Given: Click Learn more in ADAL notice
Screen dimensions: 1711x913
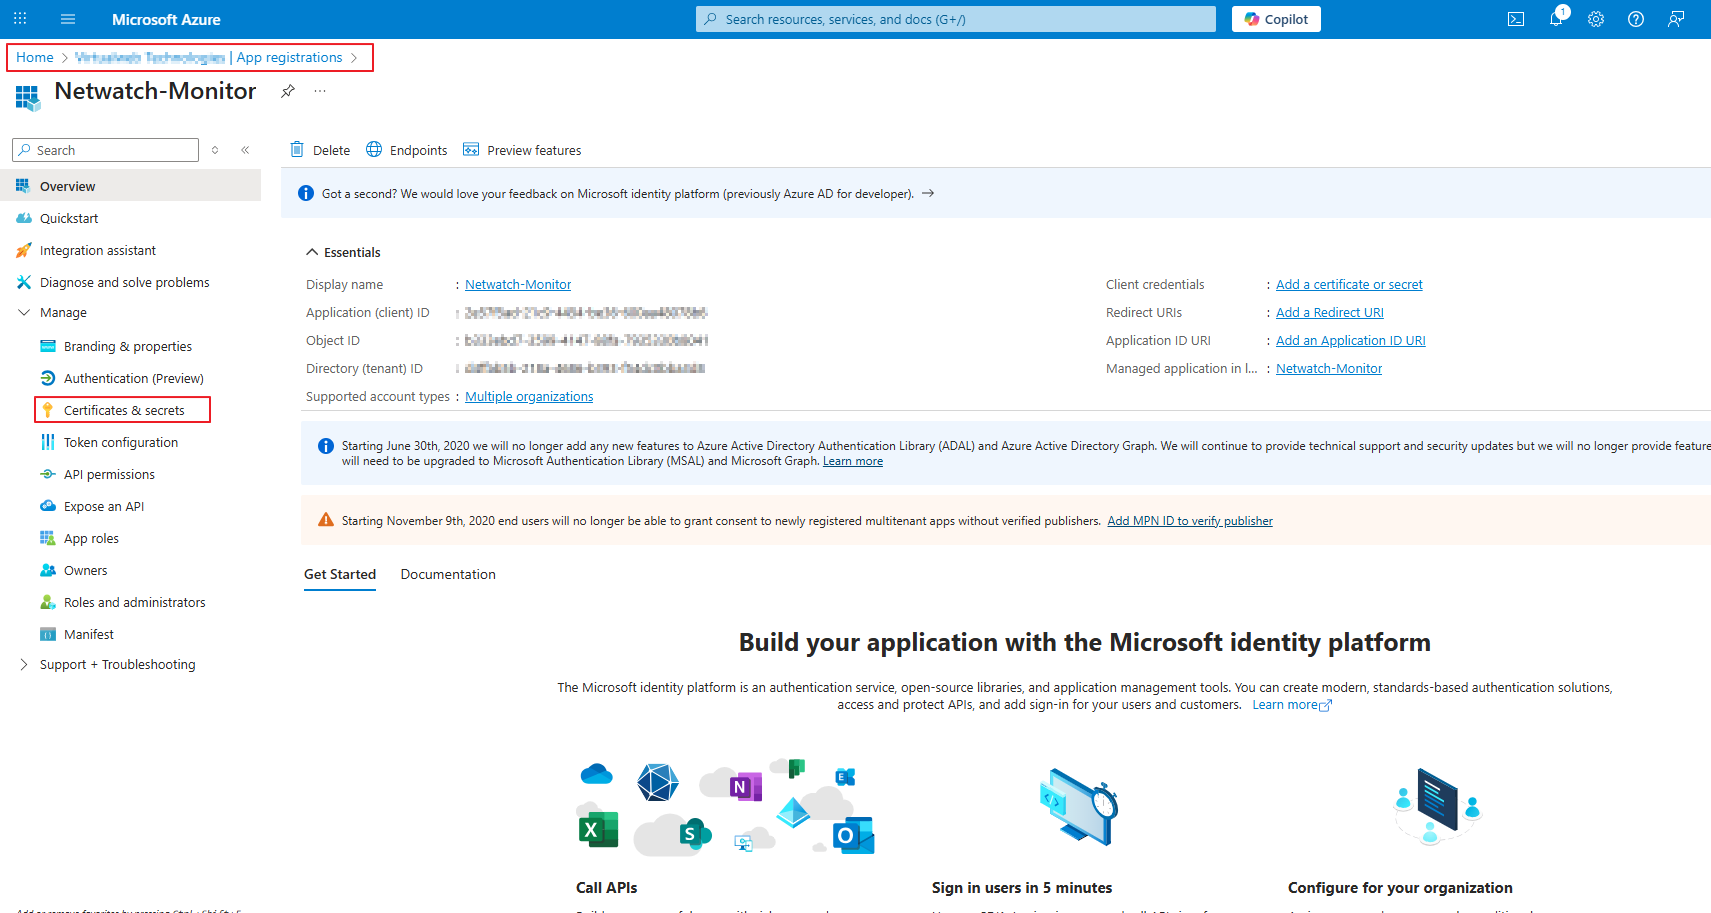Looking at the screenshot, I should pos(853,461).
